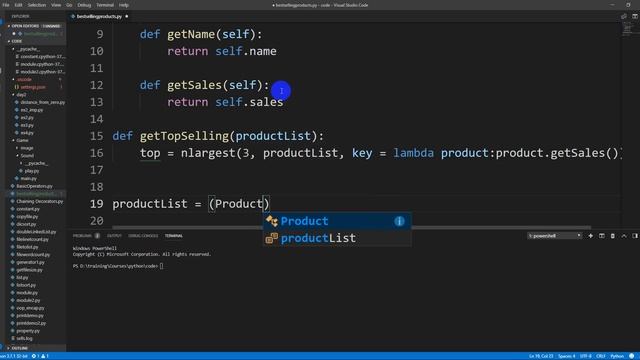The height and width of the screenshot is (360, 640).
Task: Open property.py file
Action: pyautogui.click(x=28, y=331)
